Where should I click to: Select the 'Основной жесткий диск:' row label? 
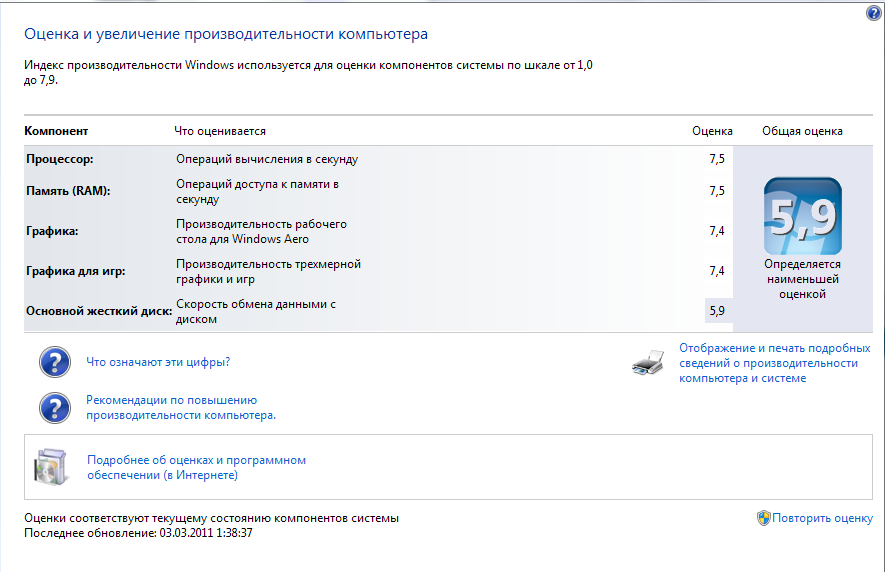99,311
